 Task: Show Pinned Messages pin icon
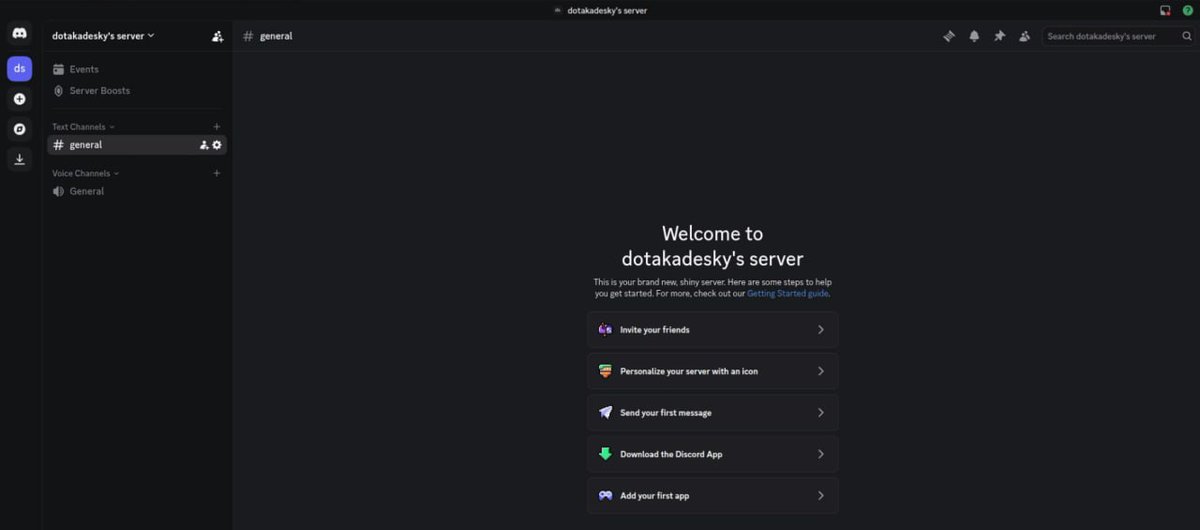[x=999, y=36]
